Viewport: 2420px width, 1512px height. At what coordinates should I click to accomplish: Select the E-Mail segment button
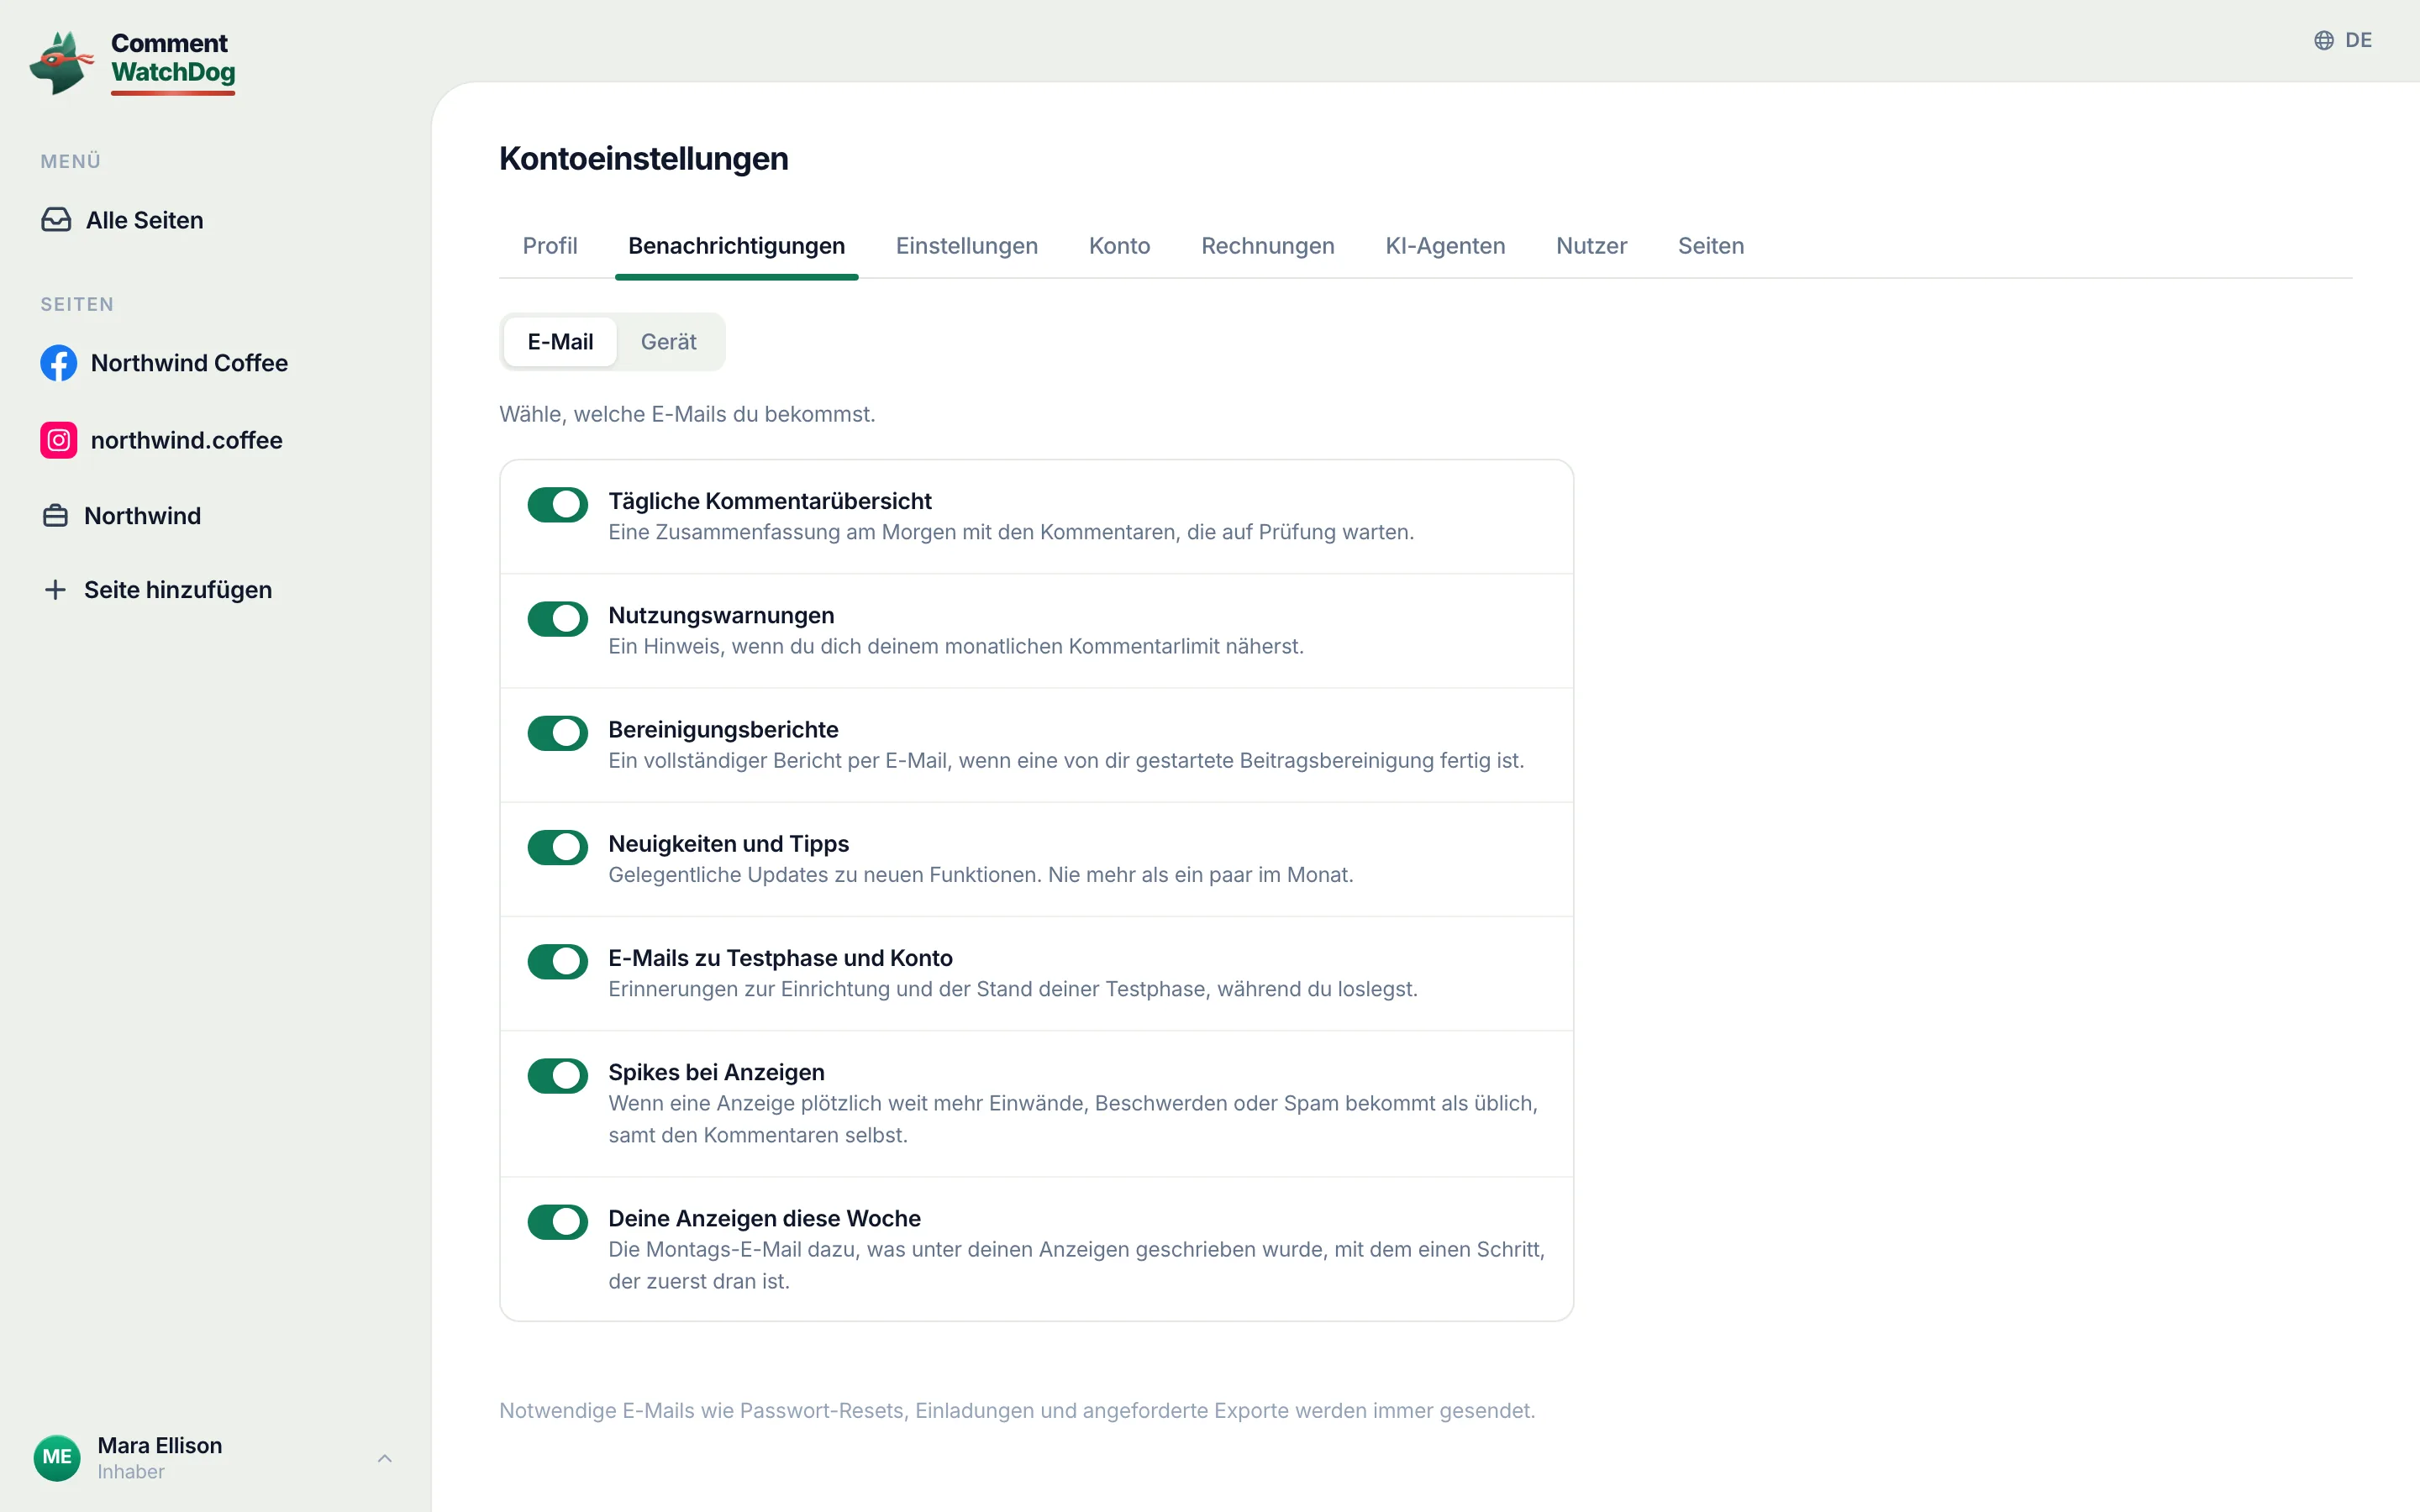[x=560, y=342]
